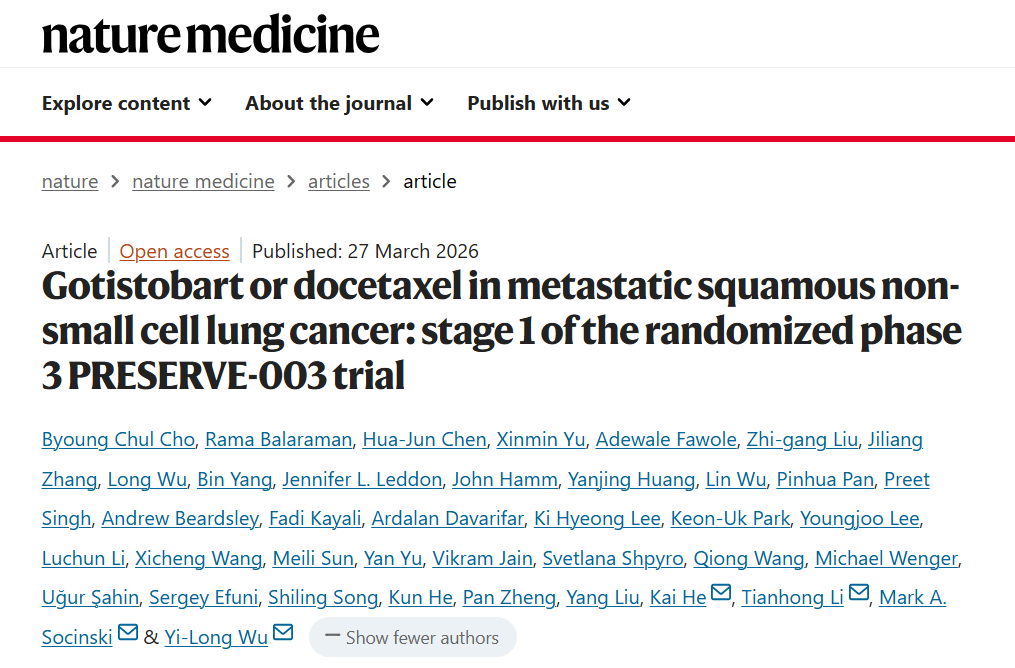This screenshot has width=1015, height=668.
Task: Expand the Explore content menu
Action: coord(127,103)
